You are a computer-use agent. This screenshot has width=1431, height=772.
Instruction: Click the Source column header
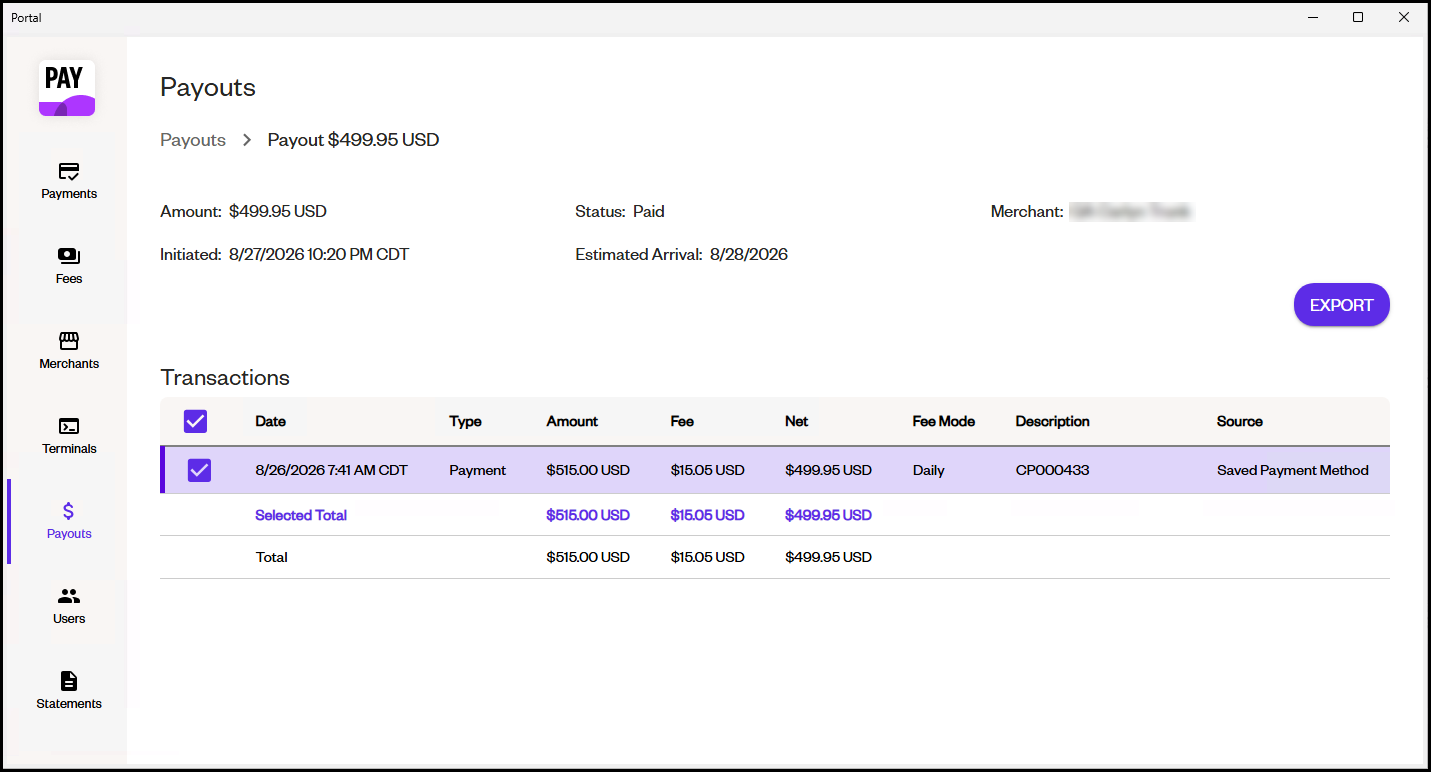coord(1239,421)
